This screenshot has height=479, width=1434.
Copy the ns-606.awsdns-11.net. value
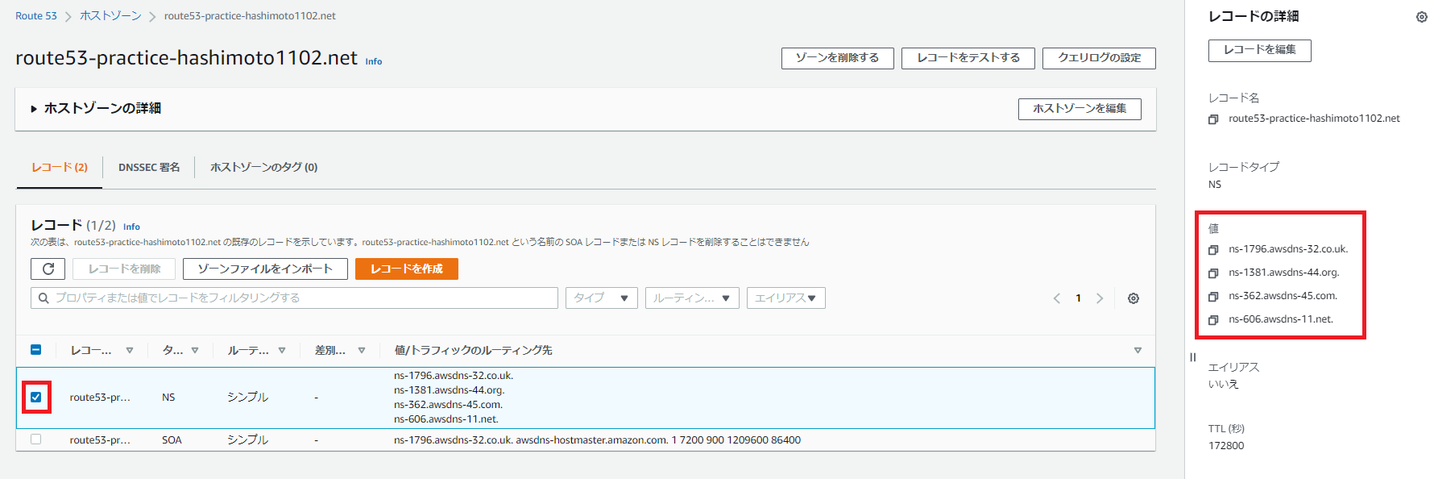pos(1213,320)
